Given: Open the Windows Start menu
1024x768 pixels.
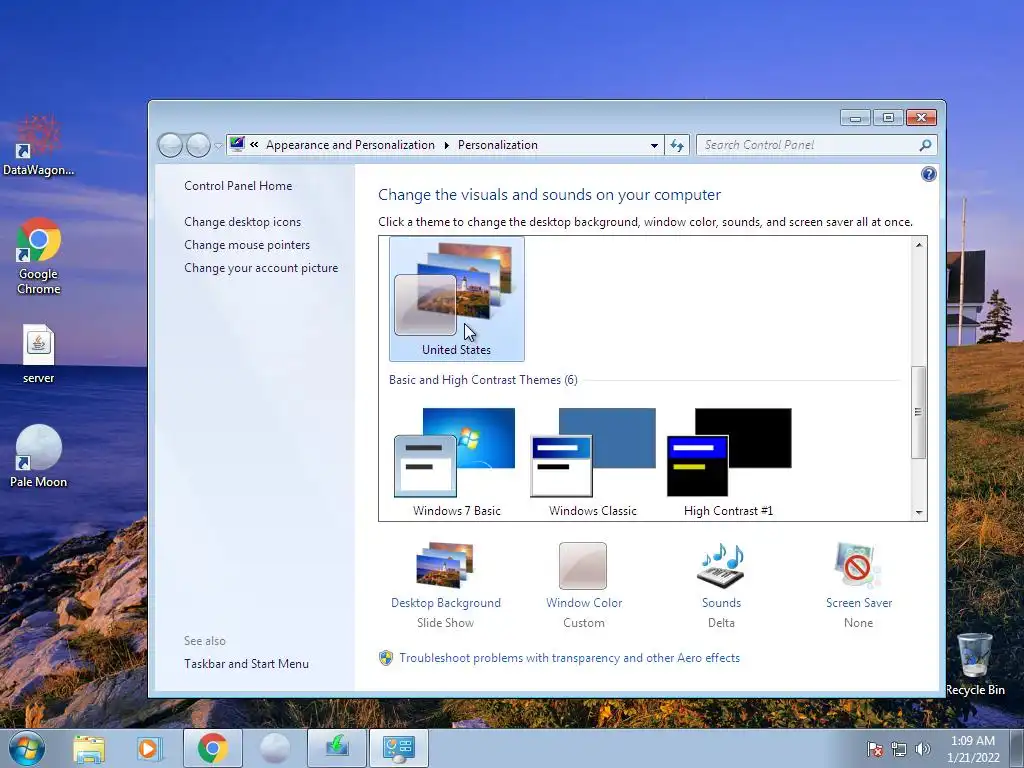Looking at the screenshot, I should pos(26,748).
